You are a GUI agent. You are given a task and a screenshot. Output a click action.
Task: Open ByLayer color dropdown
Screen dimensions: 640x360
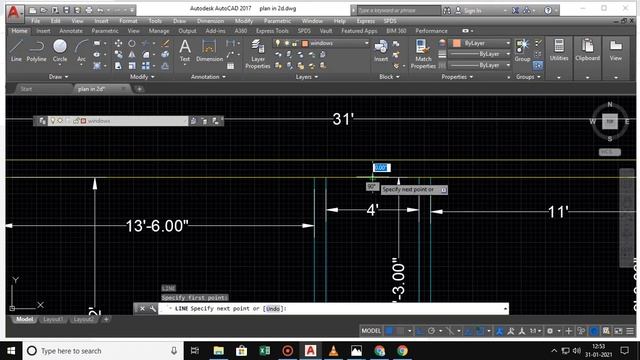[x=508, y=43]
